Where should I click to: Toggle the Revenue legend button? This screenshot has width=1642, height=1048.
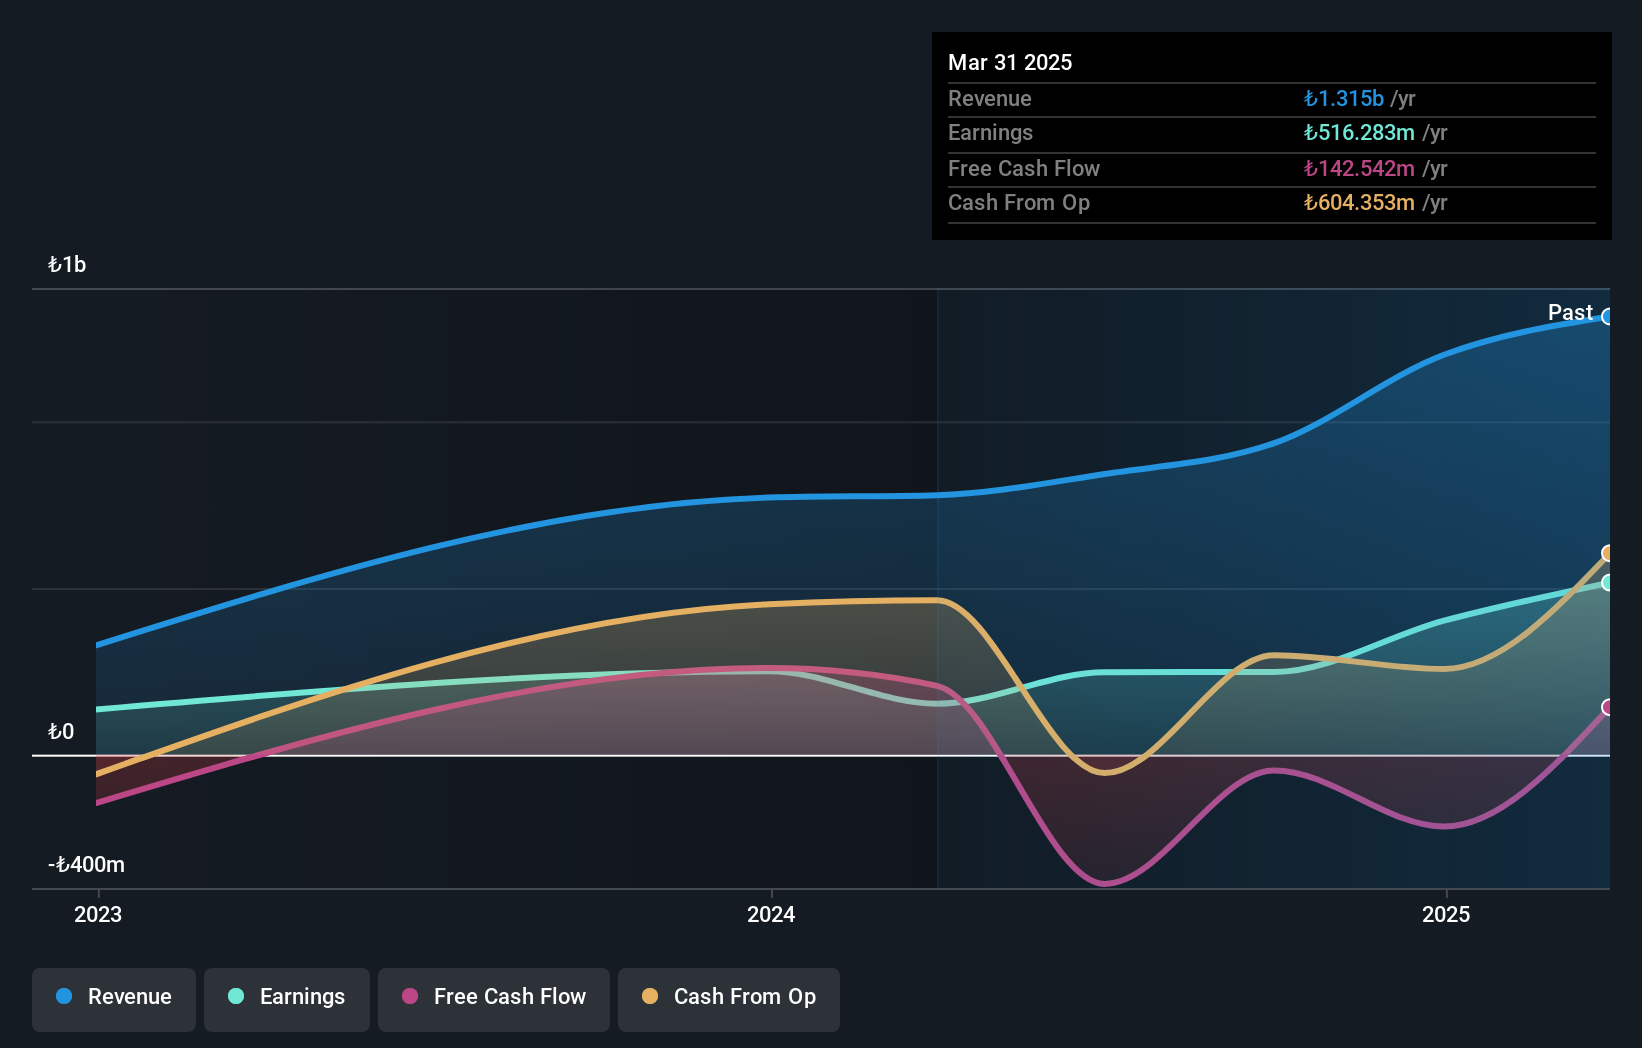click(x=114, y=999)
